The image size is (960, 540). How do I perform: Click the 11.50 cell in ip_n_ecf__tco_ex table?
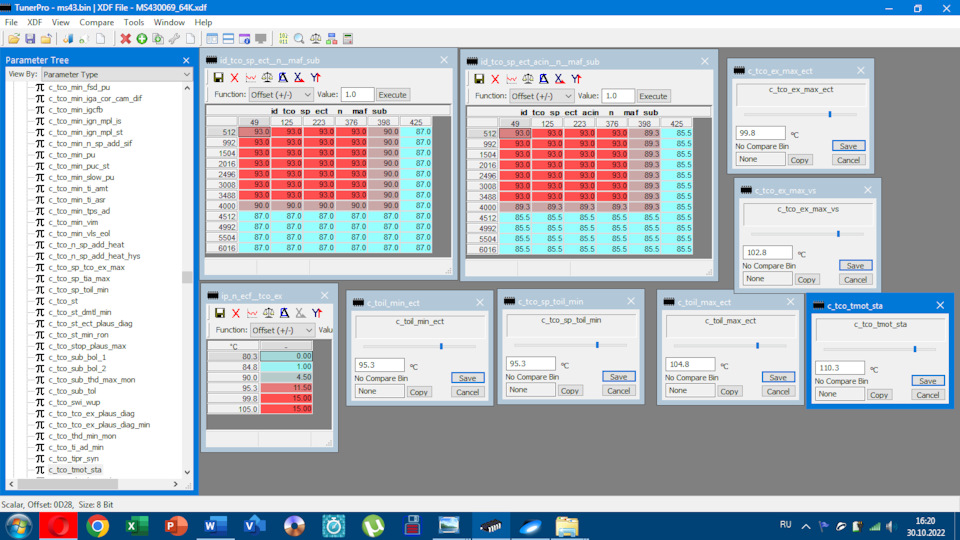[x=287, y=388]
